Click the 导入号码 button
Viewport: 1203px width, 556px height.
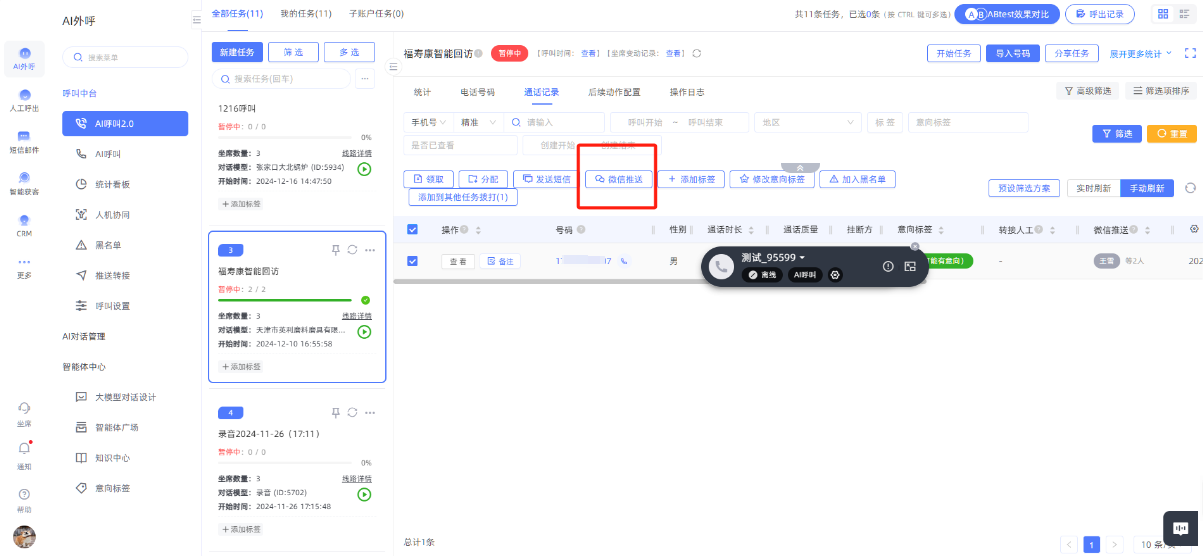pos(1012,53)
